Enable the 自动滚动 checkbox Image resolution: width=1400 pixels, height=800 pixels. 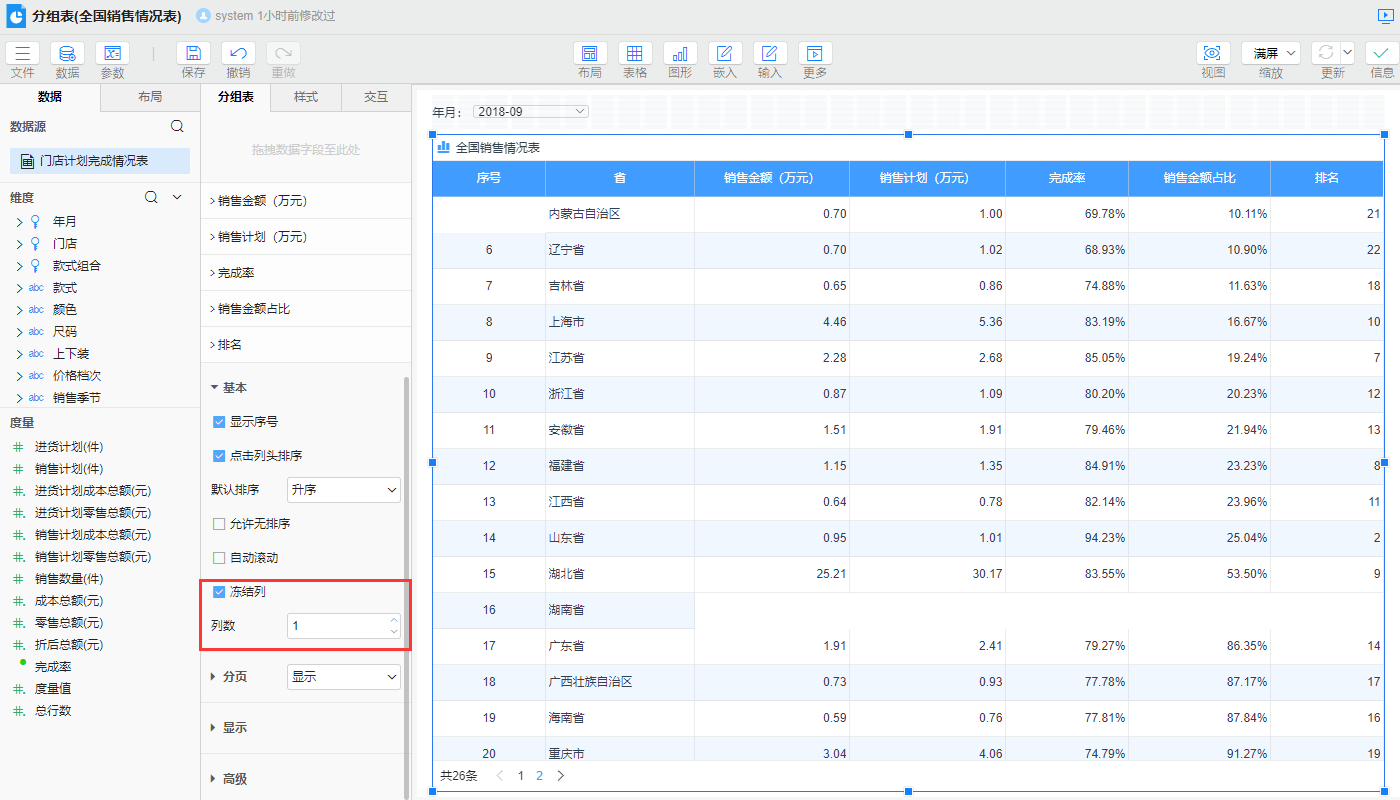pyautogui.click(x=219, y=558)
